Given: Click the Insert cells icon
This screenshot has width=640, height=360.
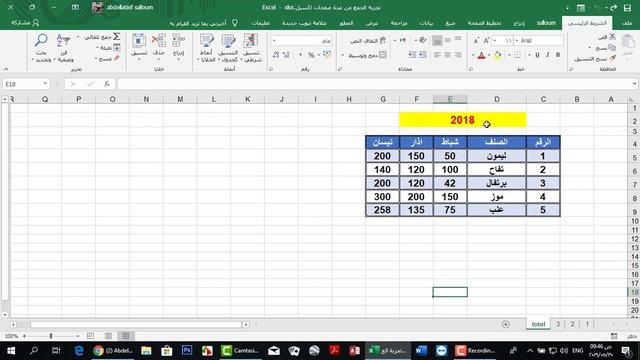Looking at the screenshot, I should pyautogui.click(x=178, y=48).
